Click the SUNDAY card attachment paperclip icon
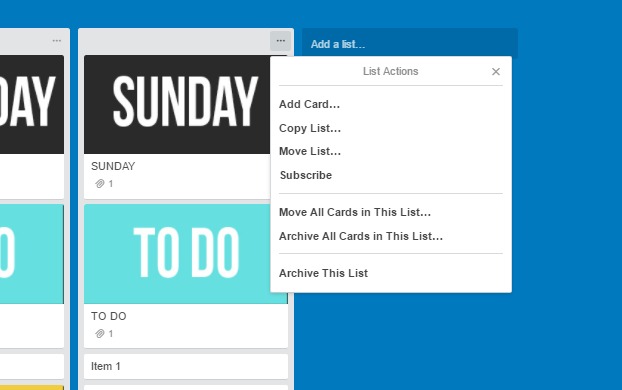This screenshot has height=390, width=622. point(100,184)
